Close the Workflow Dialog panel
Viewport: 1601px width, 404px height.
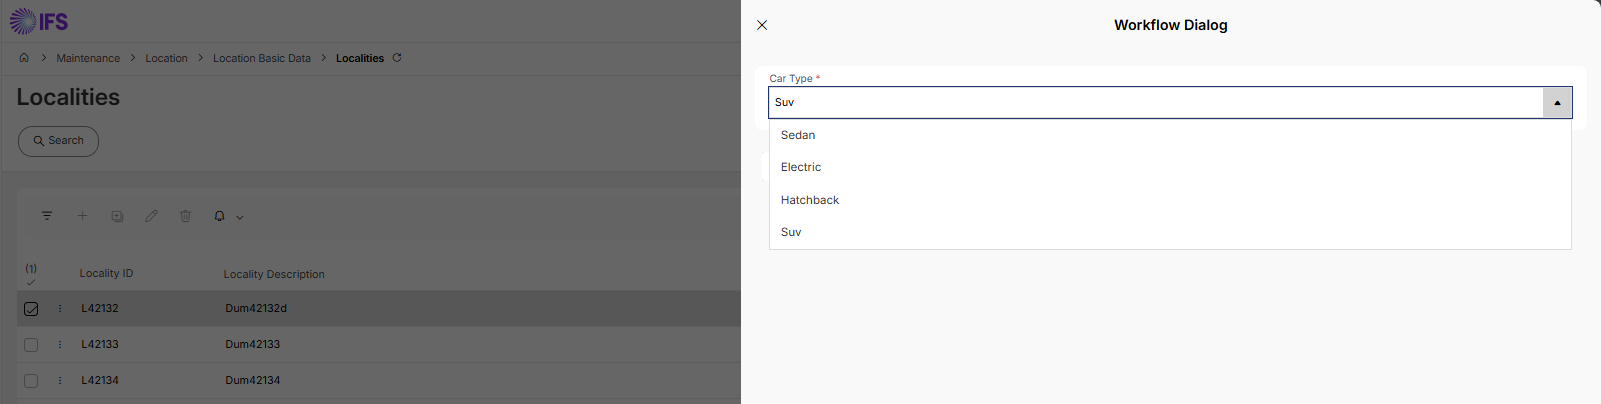[x=762, y=25]
